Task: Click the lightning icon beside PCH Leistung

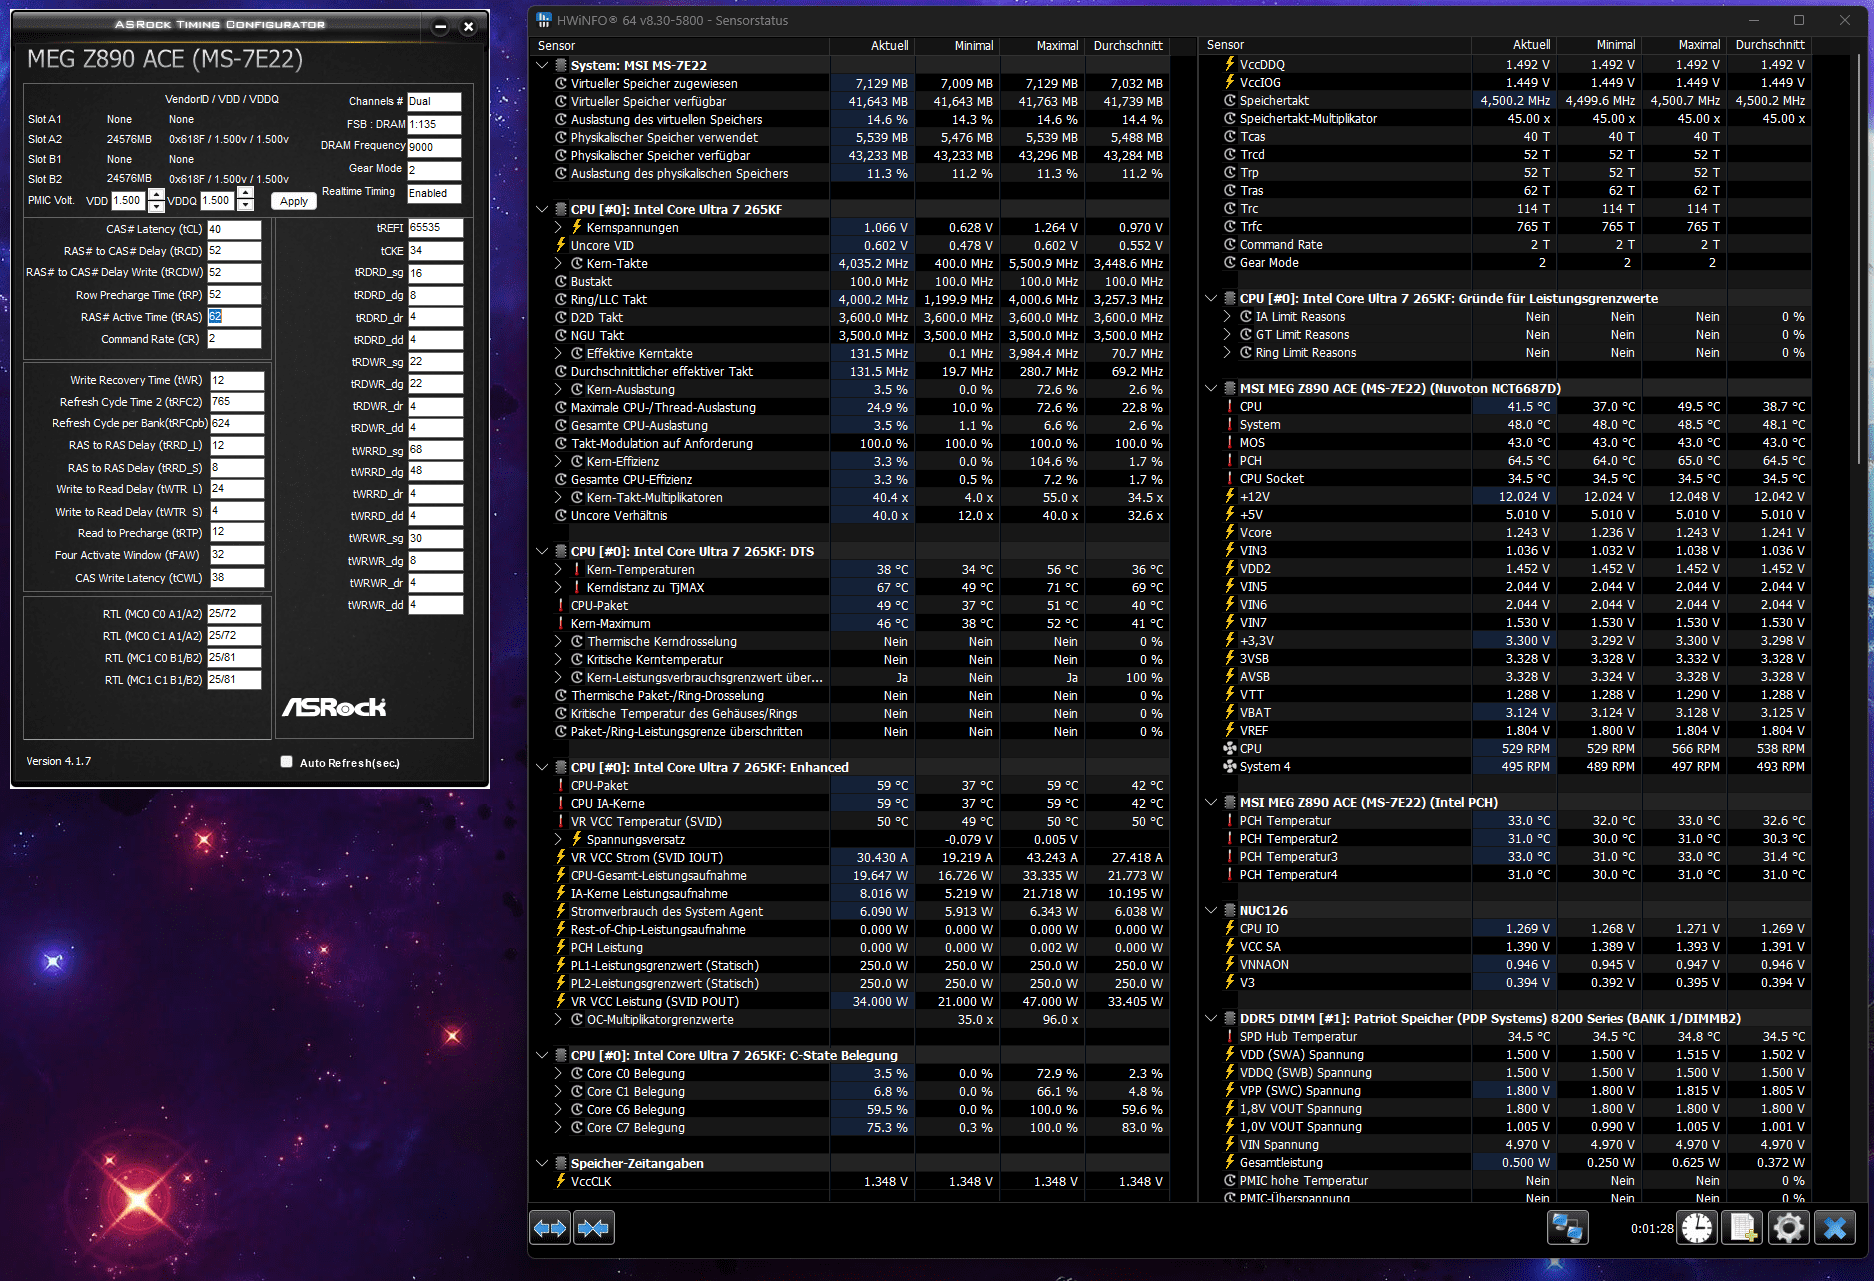Action: (x=561, y=947)
